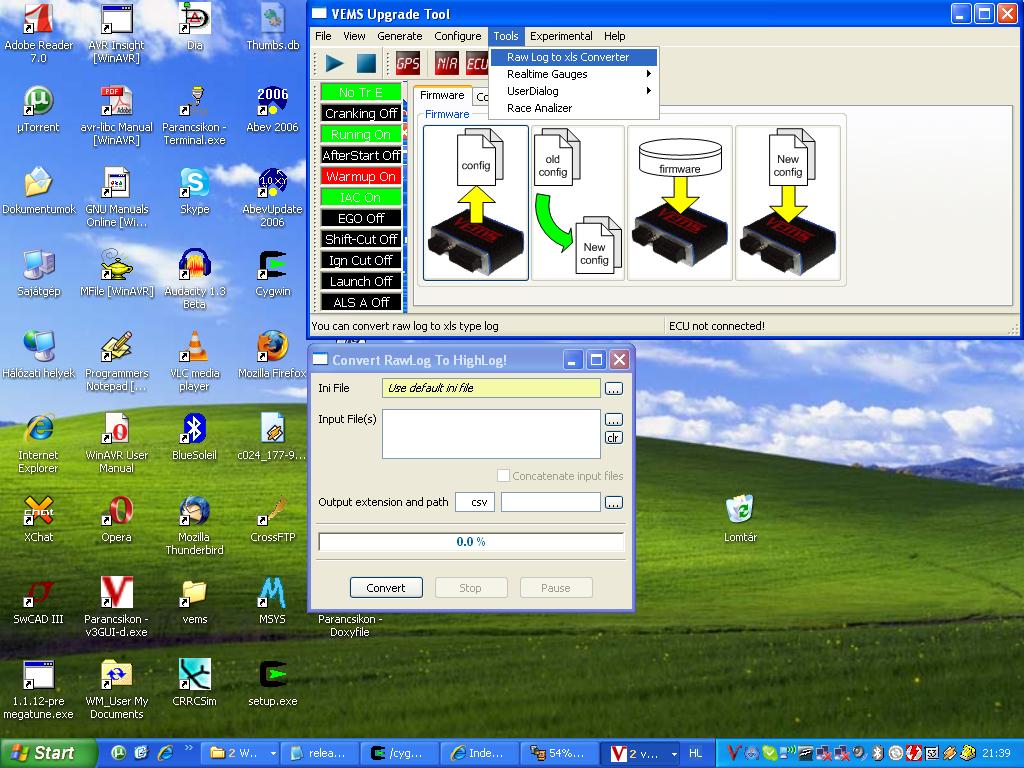Click the Stop button in converter dialog

pyautogui.click(x=470, y=588)
